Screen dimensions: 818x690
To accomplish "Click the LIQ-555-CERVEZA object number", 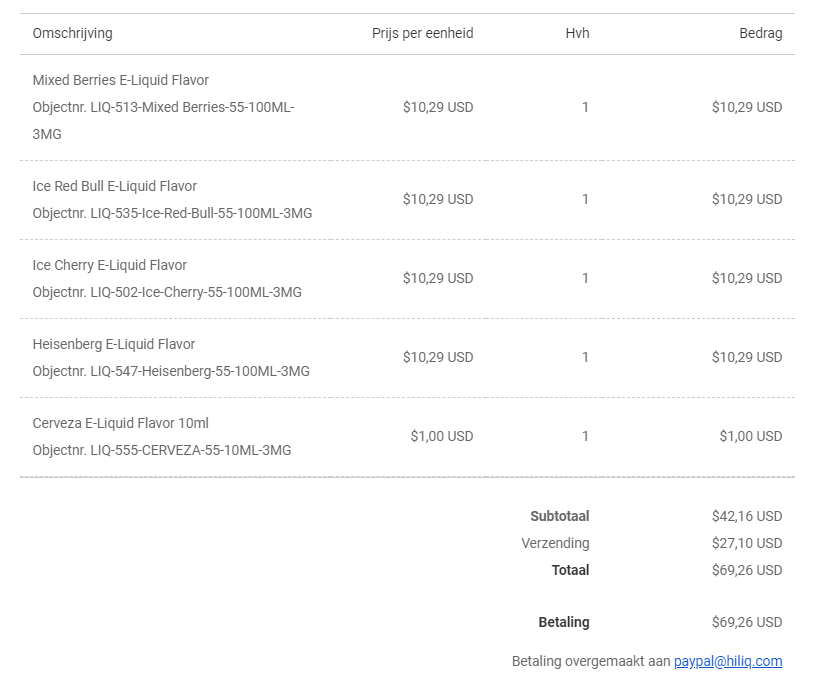I will click(x=162, y=450).
